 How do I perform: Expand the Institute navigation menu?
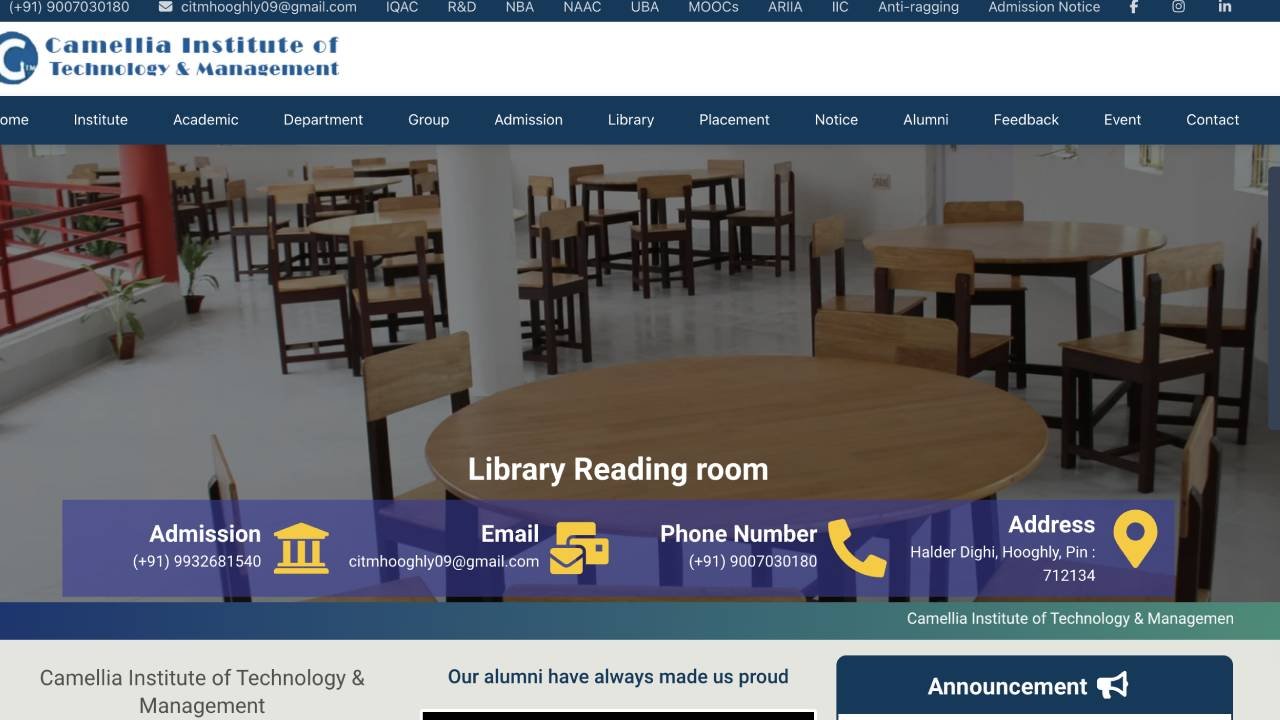(100, 120)
